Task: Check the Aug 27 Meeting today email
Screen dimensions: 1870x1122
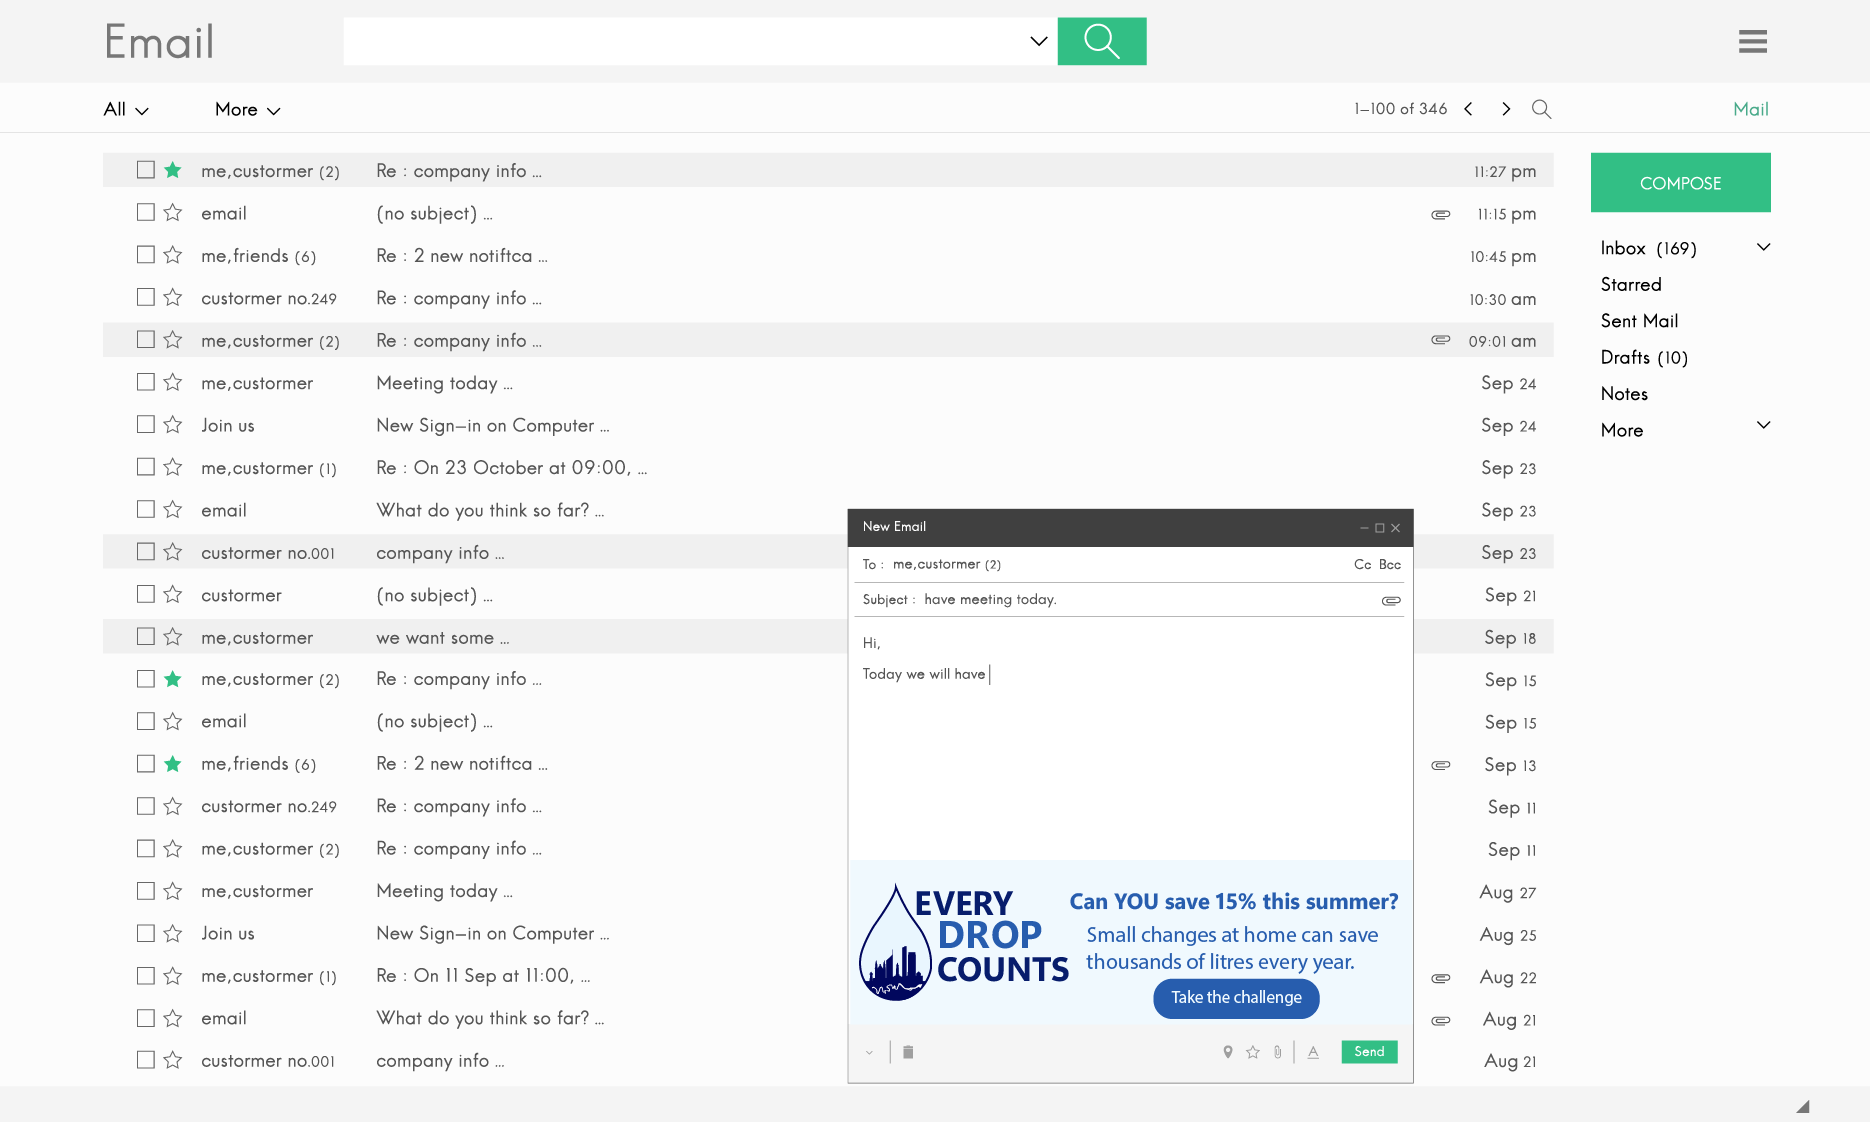Action: click(x=146, y=891)
